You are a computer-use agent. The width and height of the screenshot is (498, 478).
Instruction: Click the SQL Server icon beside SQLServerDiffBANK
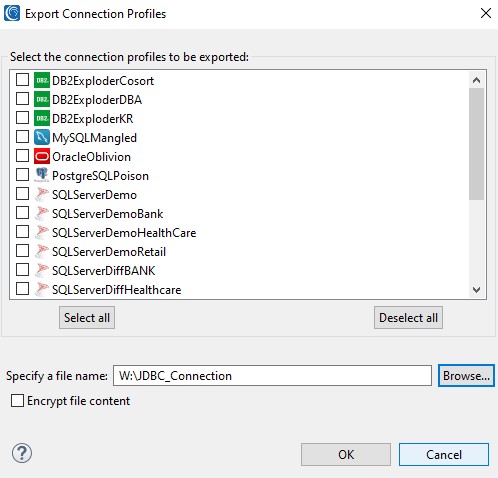(x=42, y=270)
